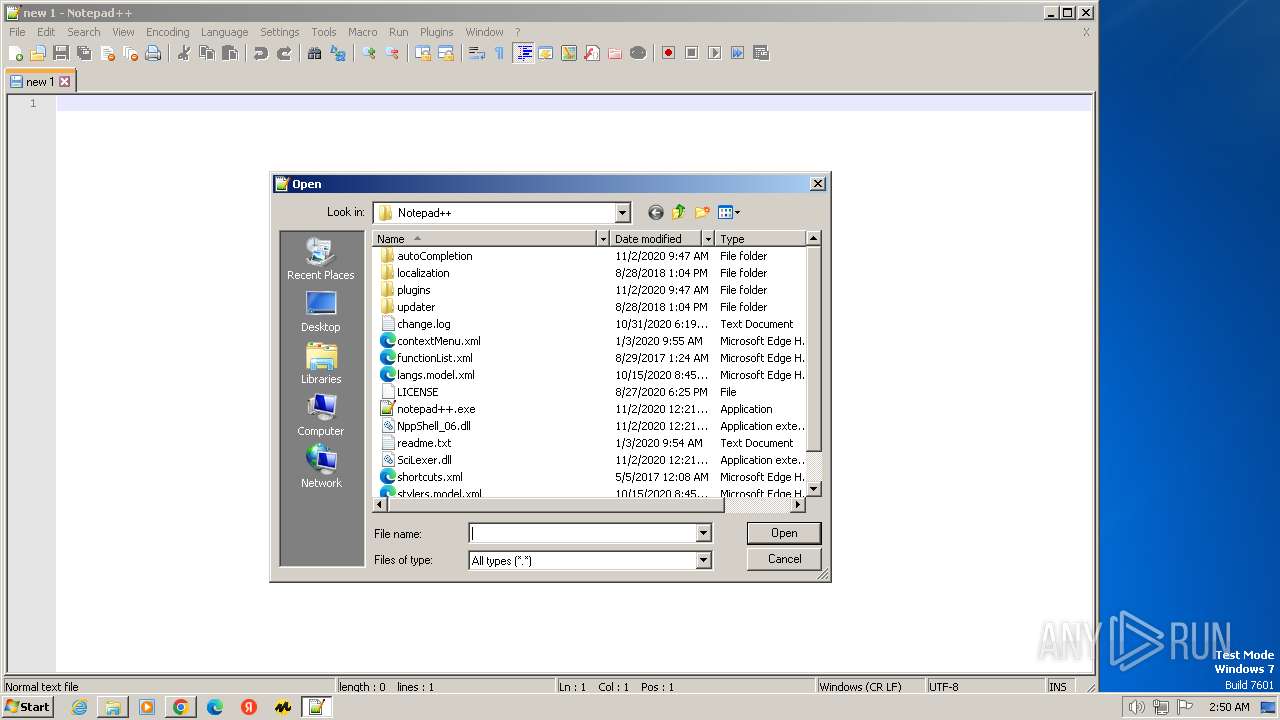This screenshot has height=720, width=1280.
Task: Close the new 1 tab with its X
Action: click(x=65, y=82)
